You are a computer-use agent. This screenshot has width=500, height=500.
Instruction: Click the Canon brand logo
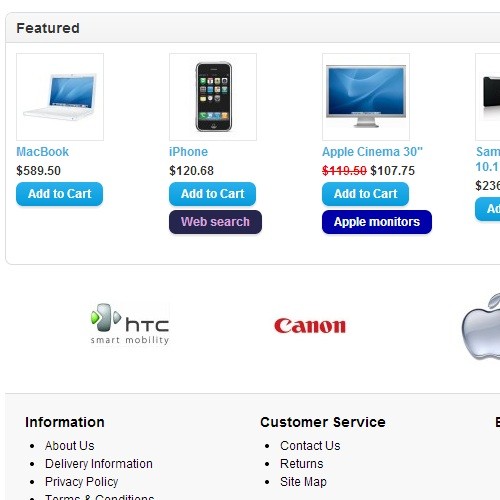coord(310,326)
